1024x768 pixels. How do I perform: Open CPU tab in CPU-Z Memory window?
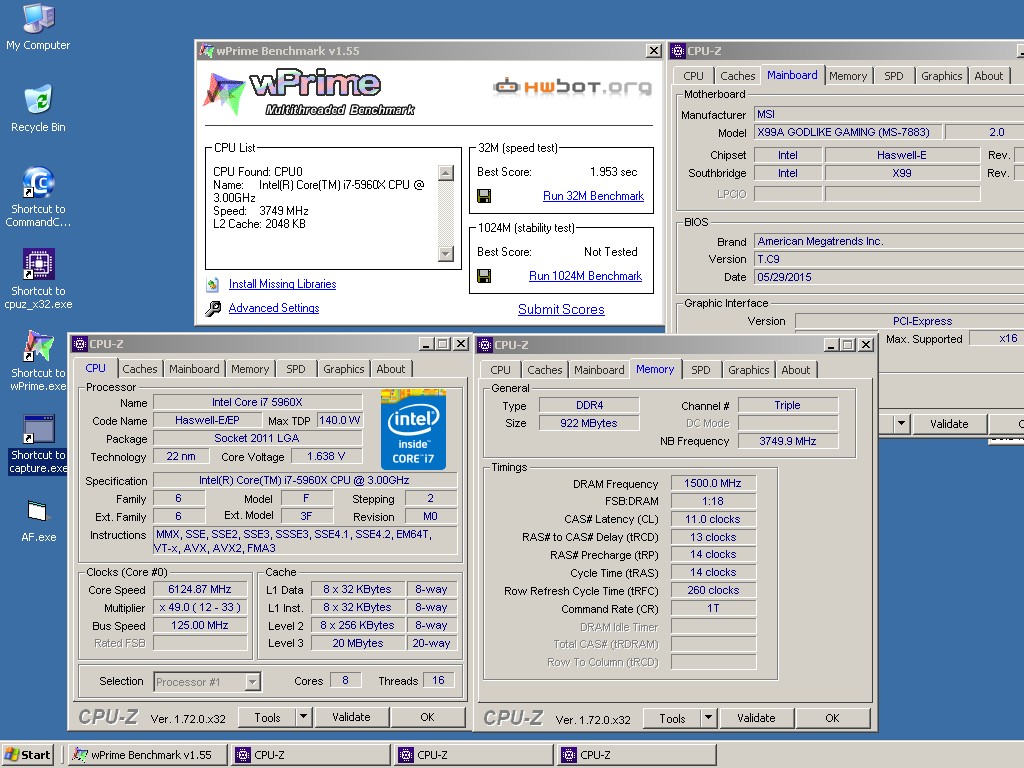(x=500, y=370)
